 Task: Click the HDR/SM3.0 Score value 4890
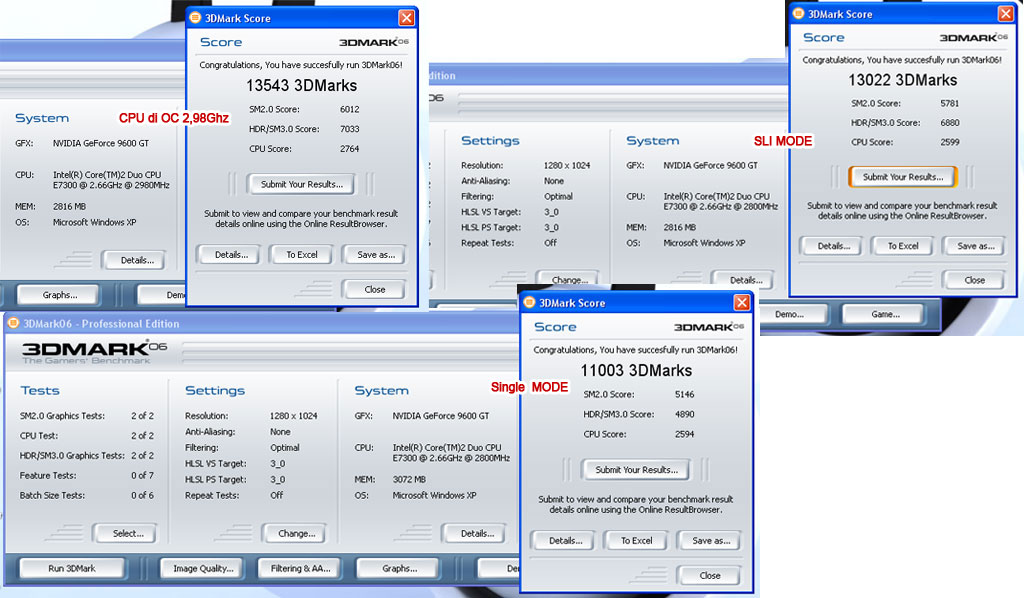point(684,414)
